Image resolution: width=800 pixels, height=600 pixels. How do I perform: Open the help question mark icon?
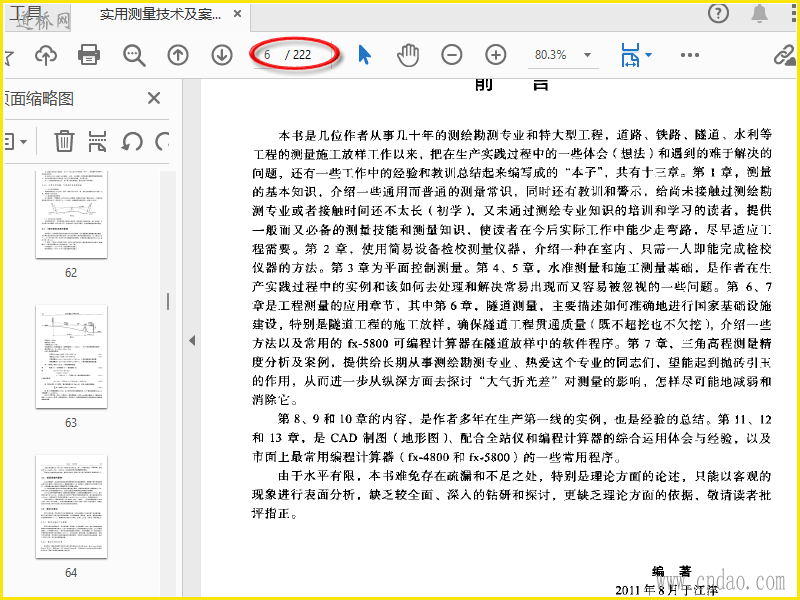point(718,13)
